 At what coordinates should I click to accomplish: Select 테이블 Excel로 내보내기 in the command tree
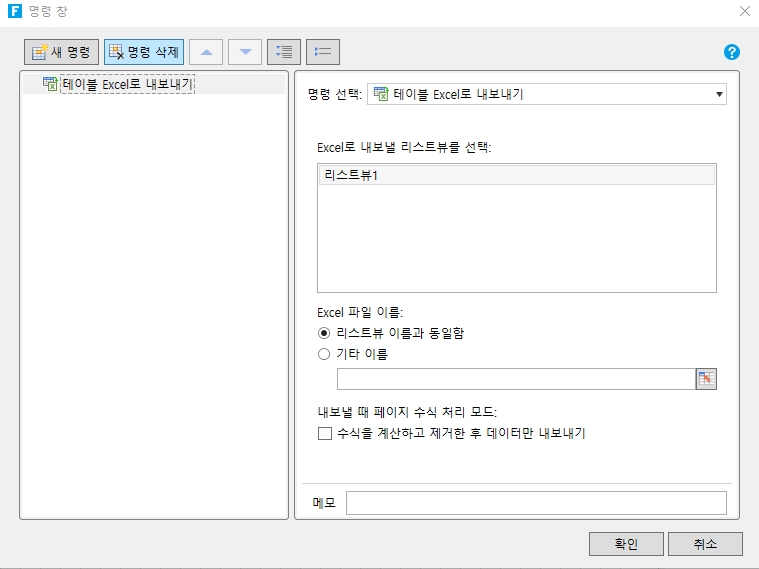click(127, 85)
